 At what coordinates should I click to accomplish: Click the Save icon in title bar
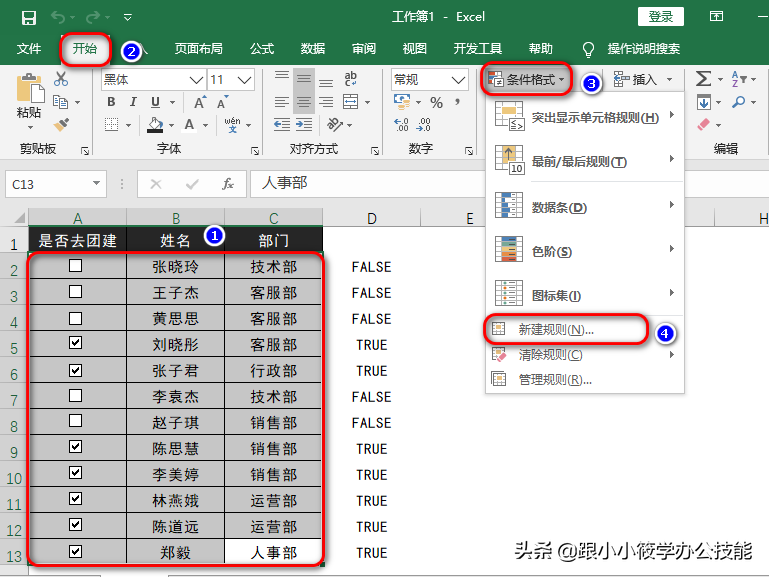point(29,18)
